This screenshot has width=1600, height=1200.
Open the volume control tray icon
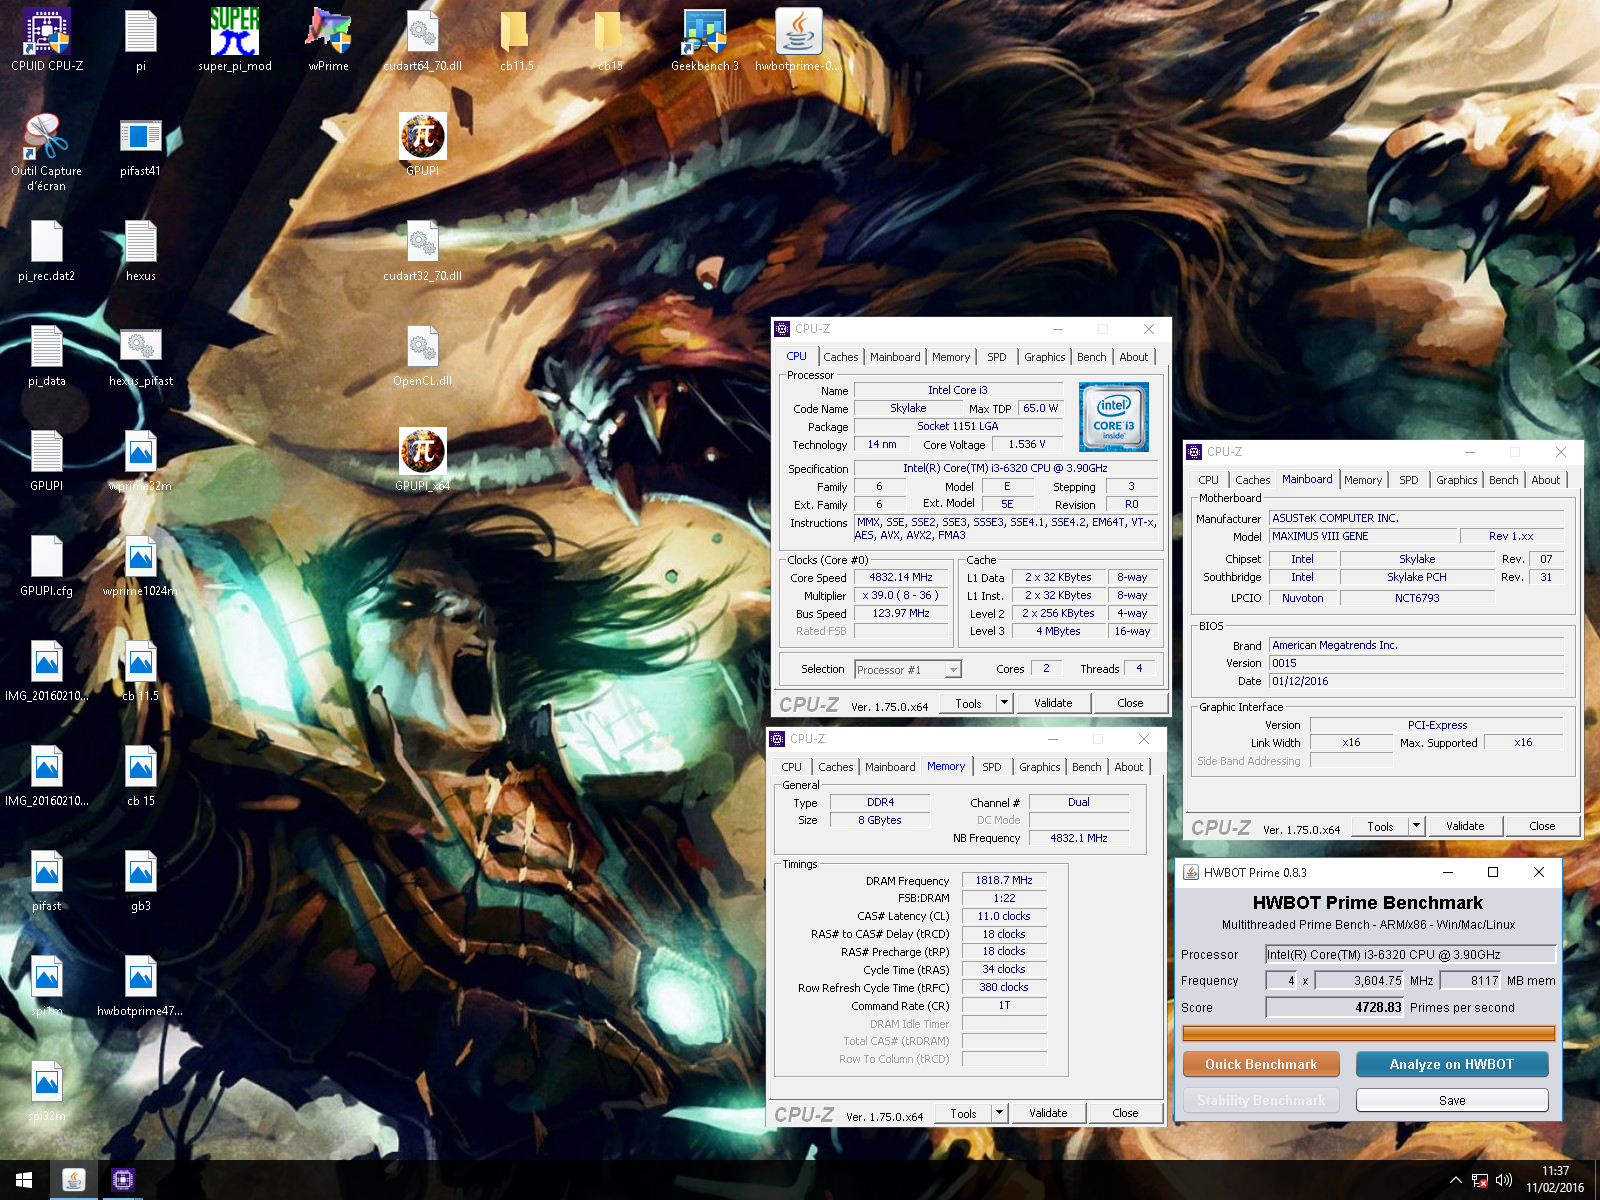(1504, 1180)
